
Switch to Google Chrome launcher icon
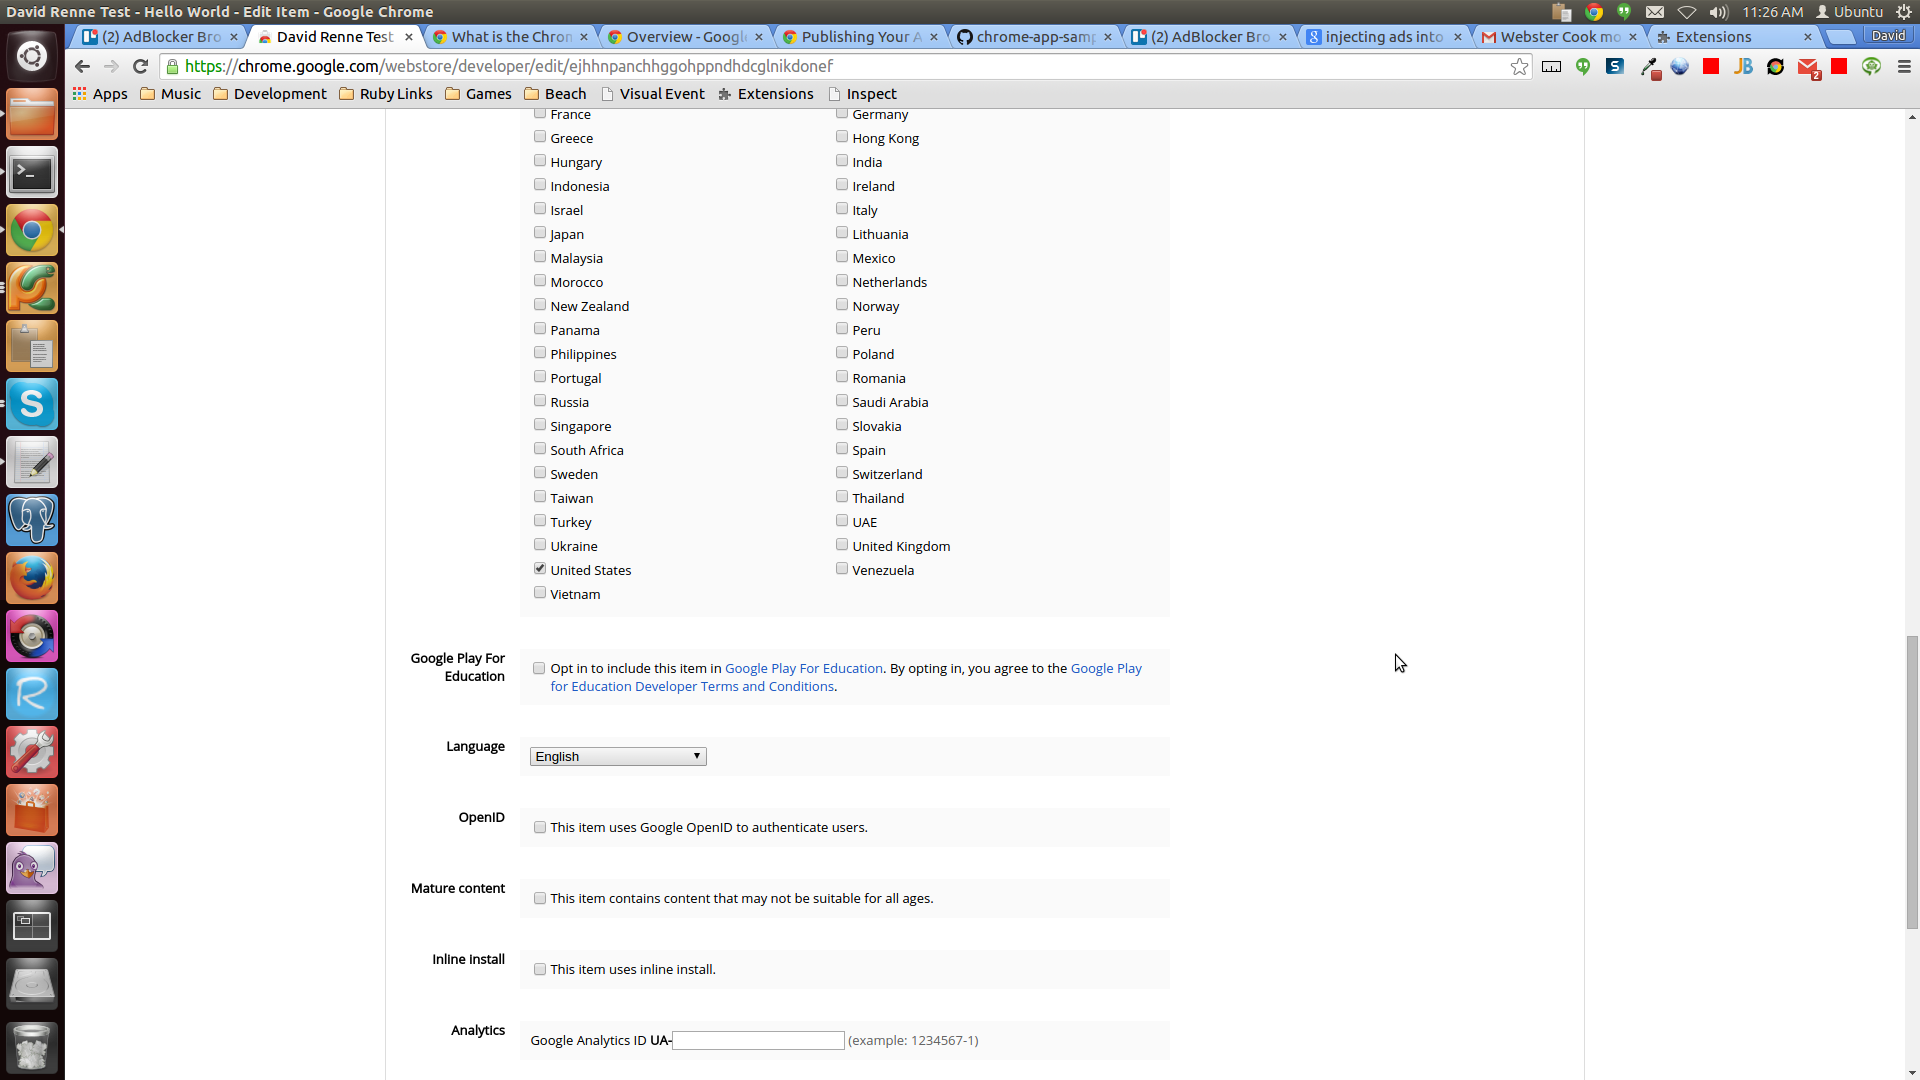[x=32, y=231]
